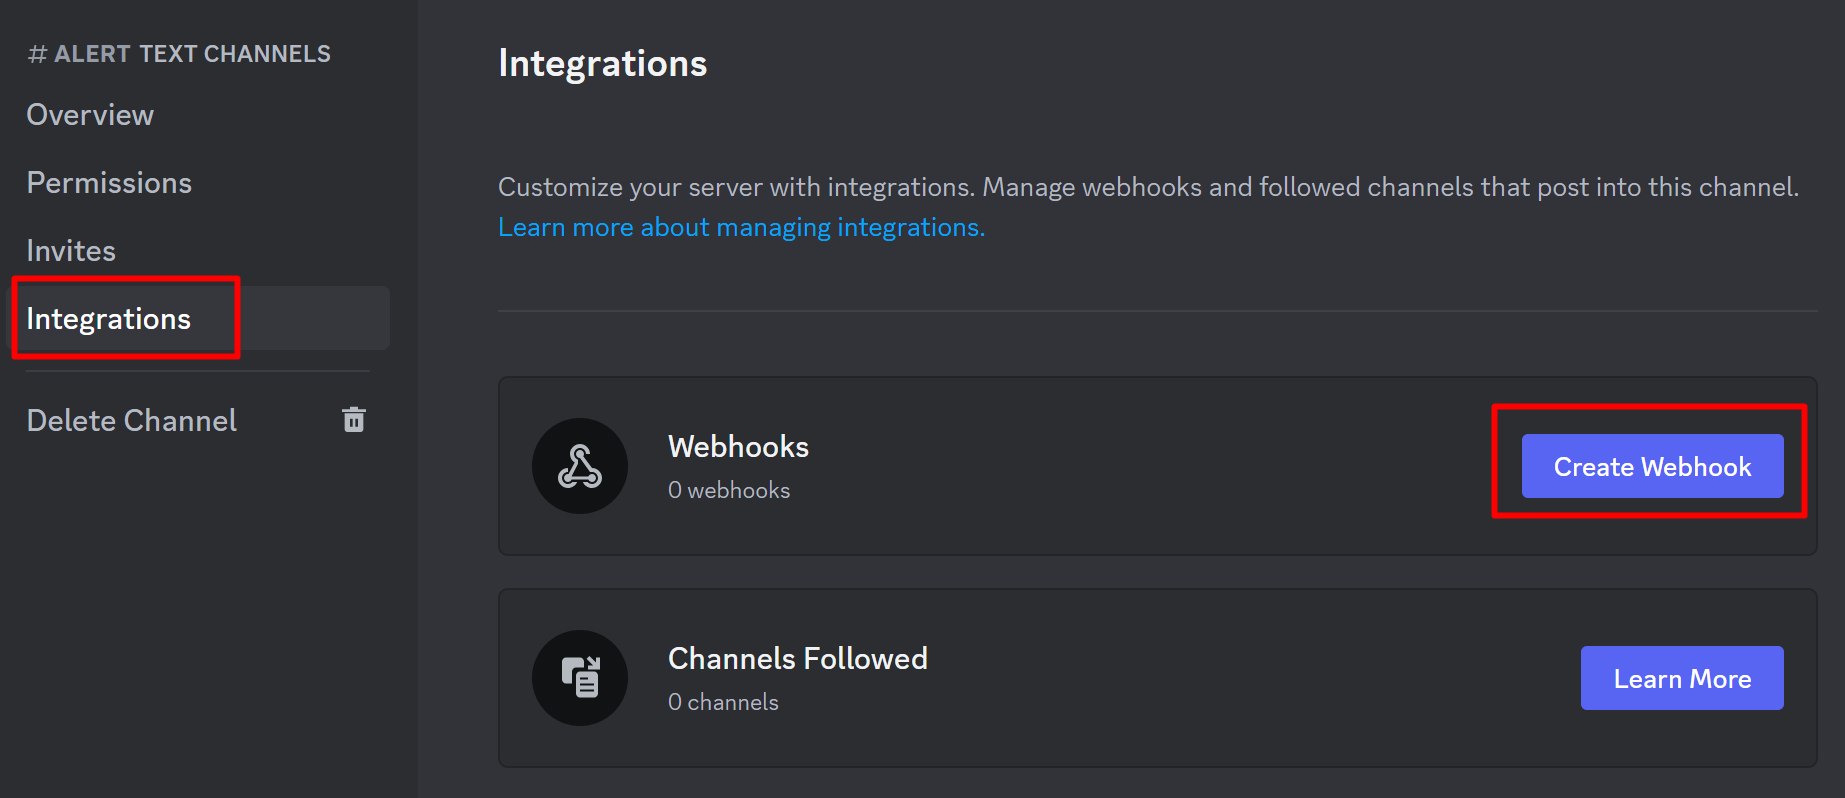Click the Create Webhook button

pos(1652,466)
